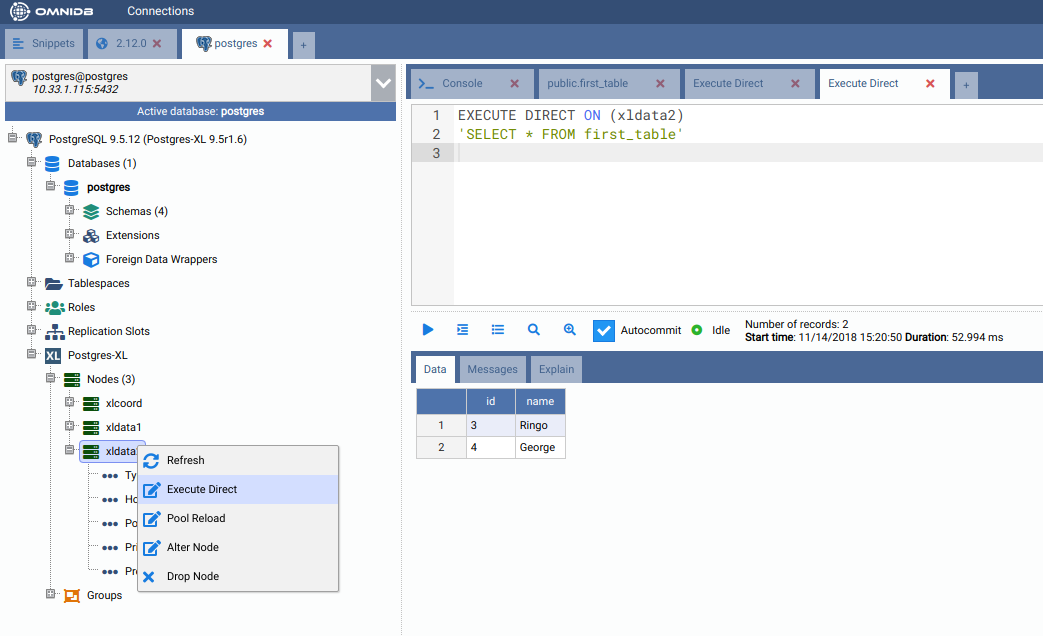Open the connection selector dropdown

click(383, 83)
